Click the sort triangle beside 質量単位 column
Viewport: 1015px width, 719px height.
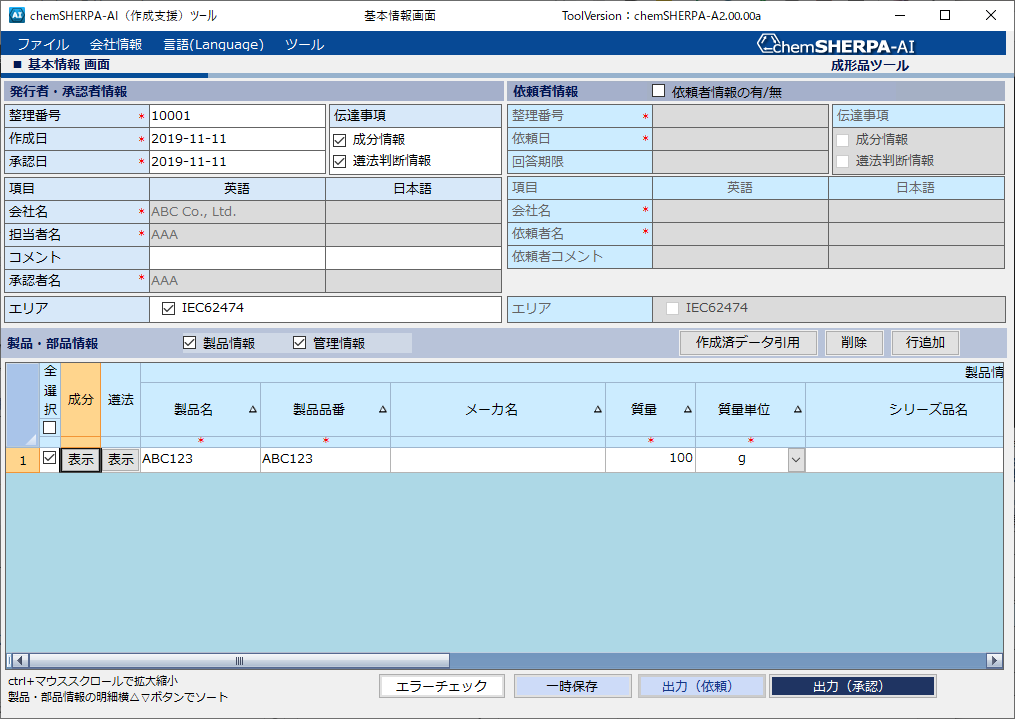click(x=797, y=410)
